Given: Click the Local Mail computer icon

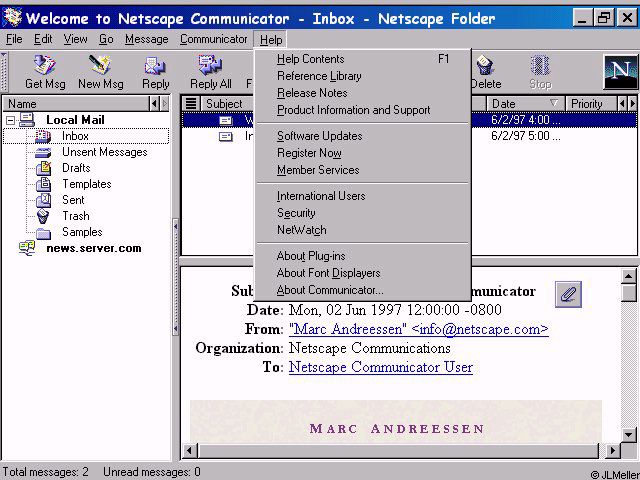Looking at the screenshot, I should click(x=27, y=120).
